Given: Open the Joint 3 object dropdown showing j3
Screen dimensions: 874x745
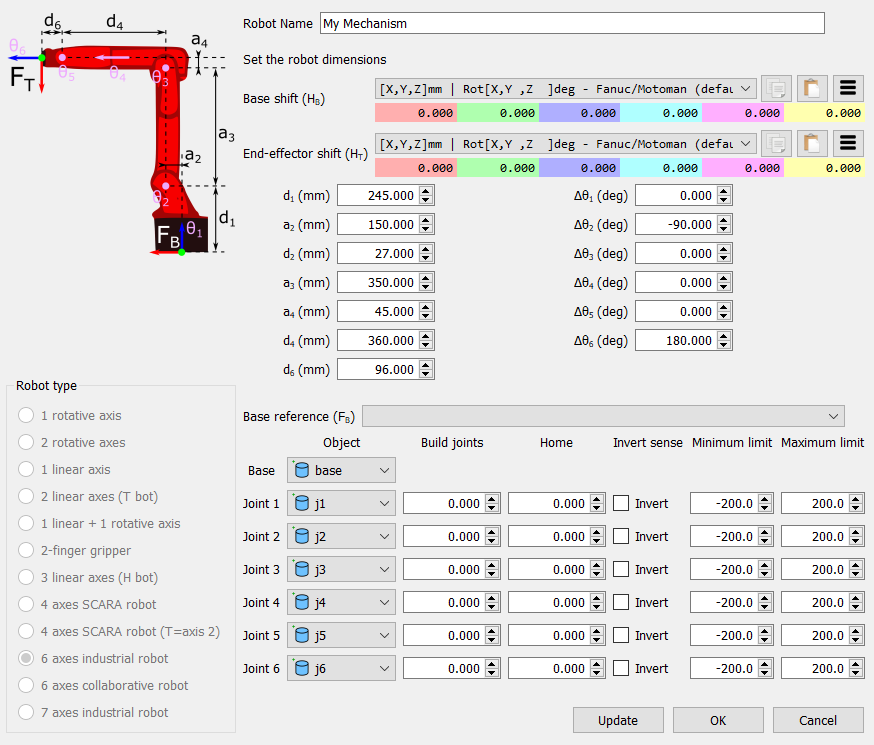Looking at the screenshot, I should [x=341, y=570].
